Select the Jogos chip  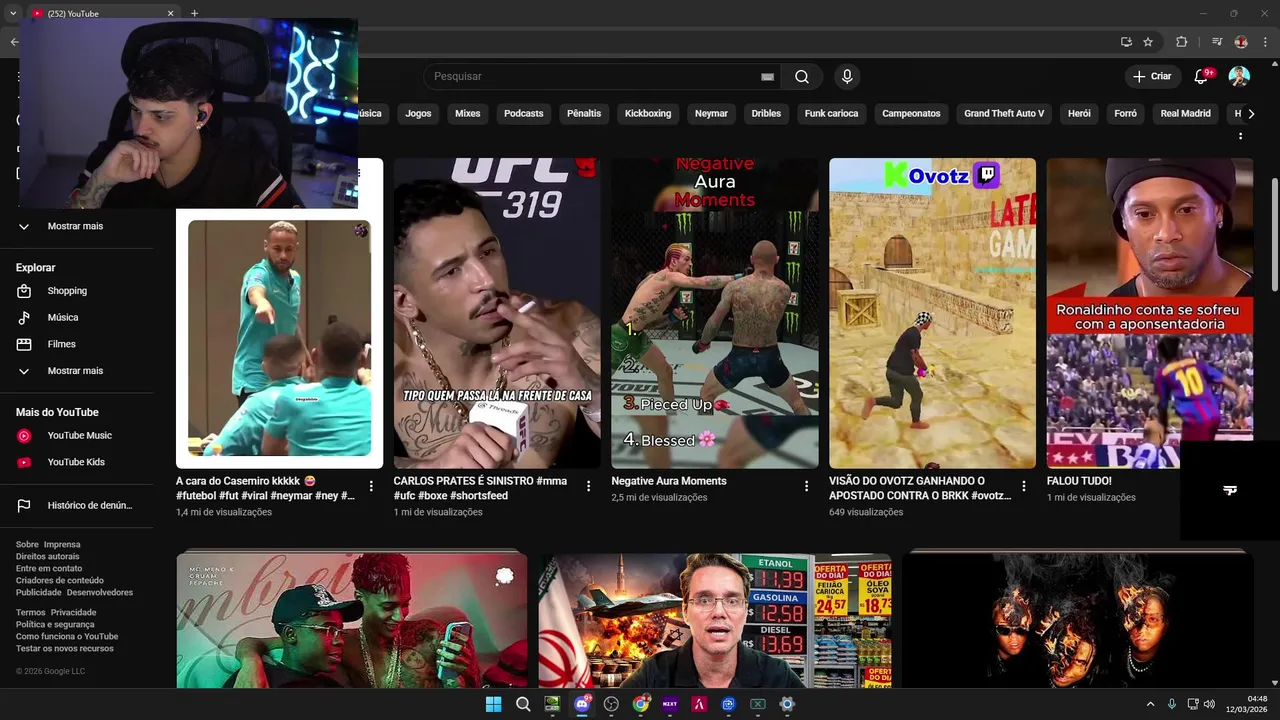click(418, 114)
